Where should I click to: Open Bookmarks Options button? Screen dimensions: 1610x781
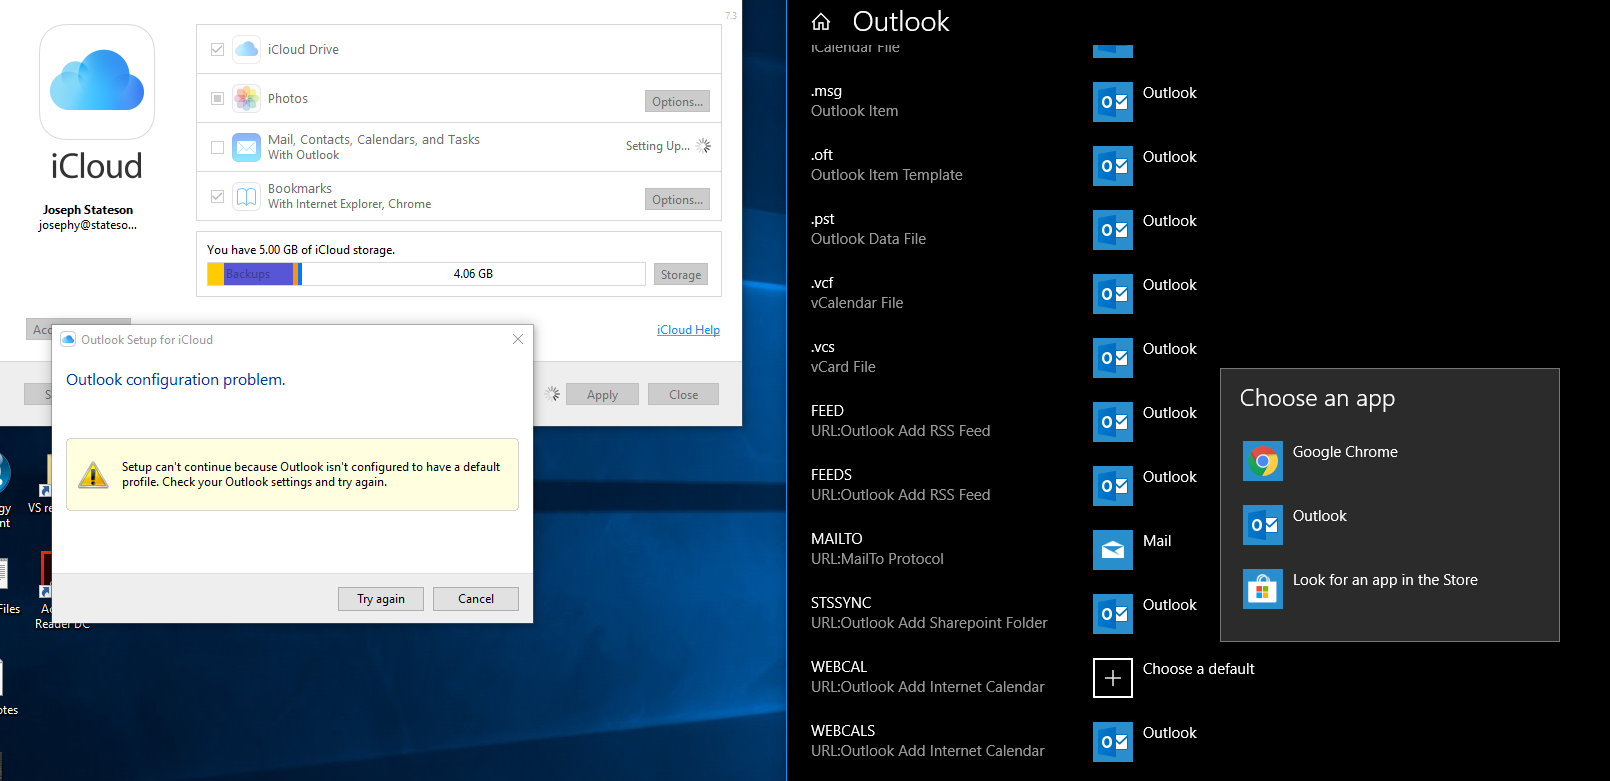(677, 199)
